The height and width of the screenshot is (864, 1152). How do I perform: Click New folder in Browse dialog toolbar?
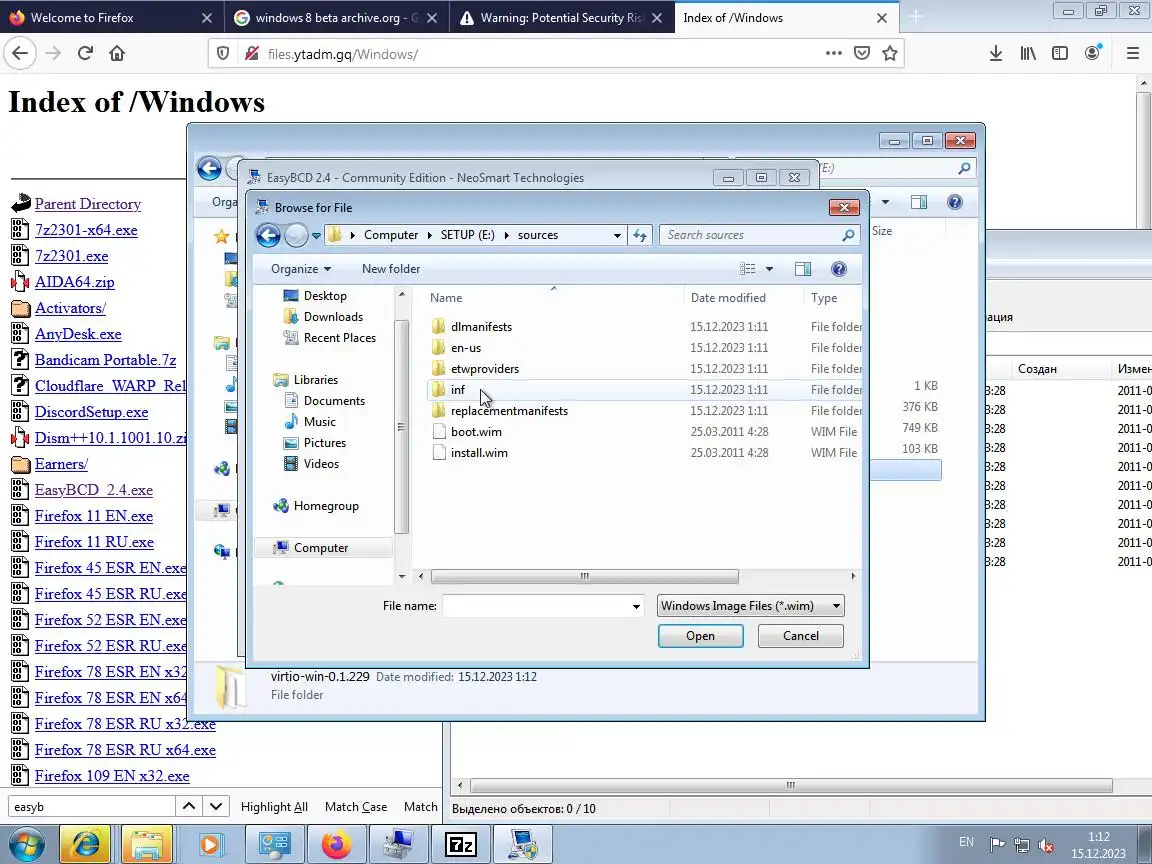click(x=391, y=269)
